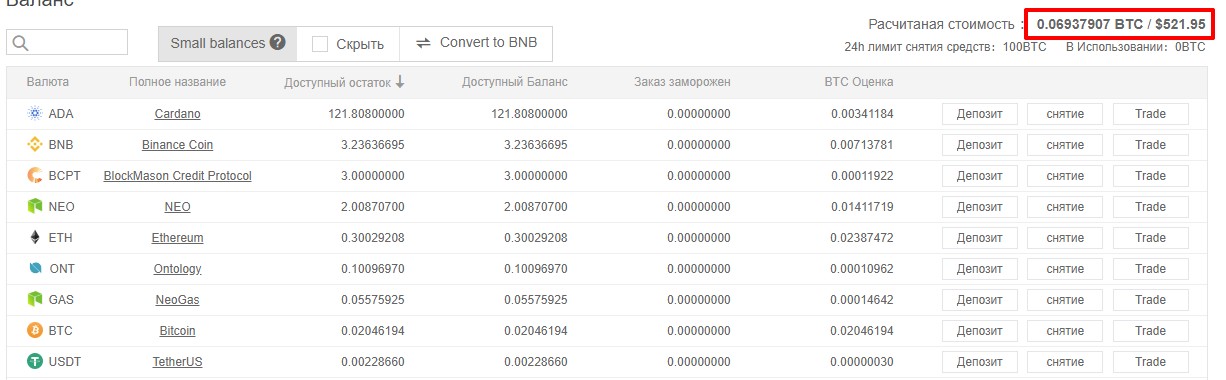Click the Small balances label

click(x=218, y=43)
